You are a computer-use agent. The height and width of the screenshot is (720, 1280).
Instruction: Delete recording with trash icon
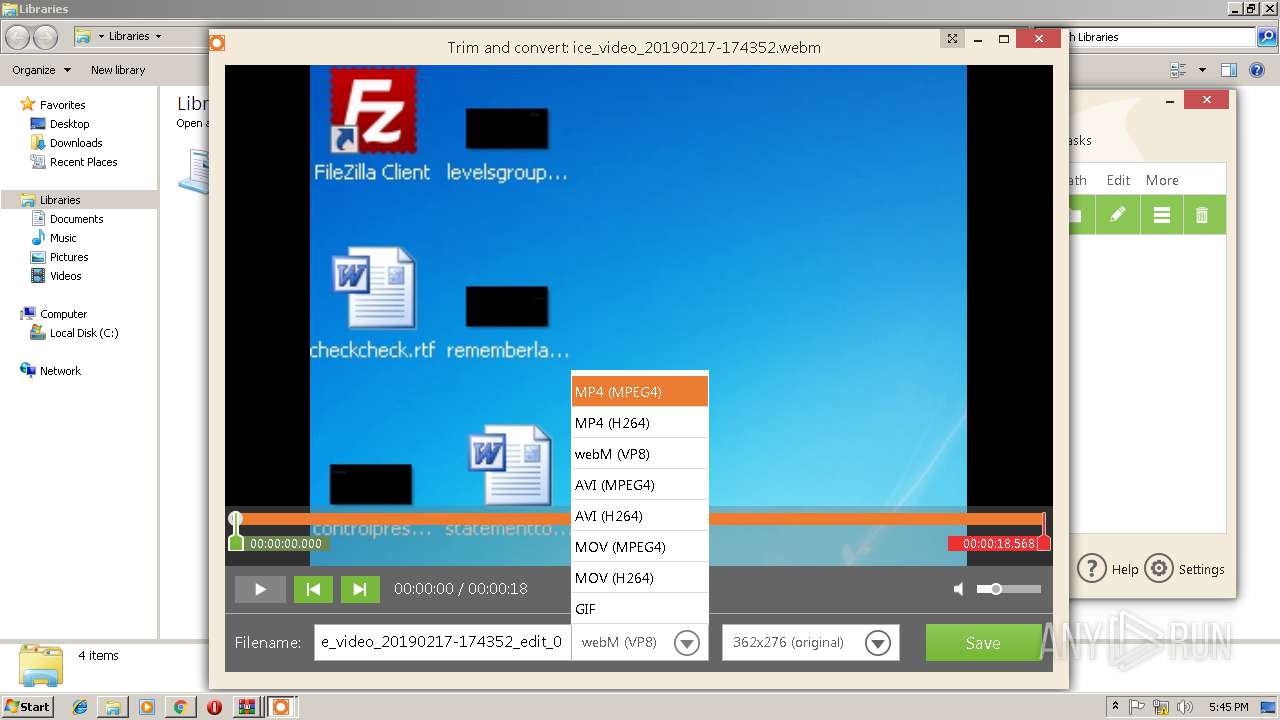tap(1203, 215)
